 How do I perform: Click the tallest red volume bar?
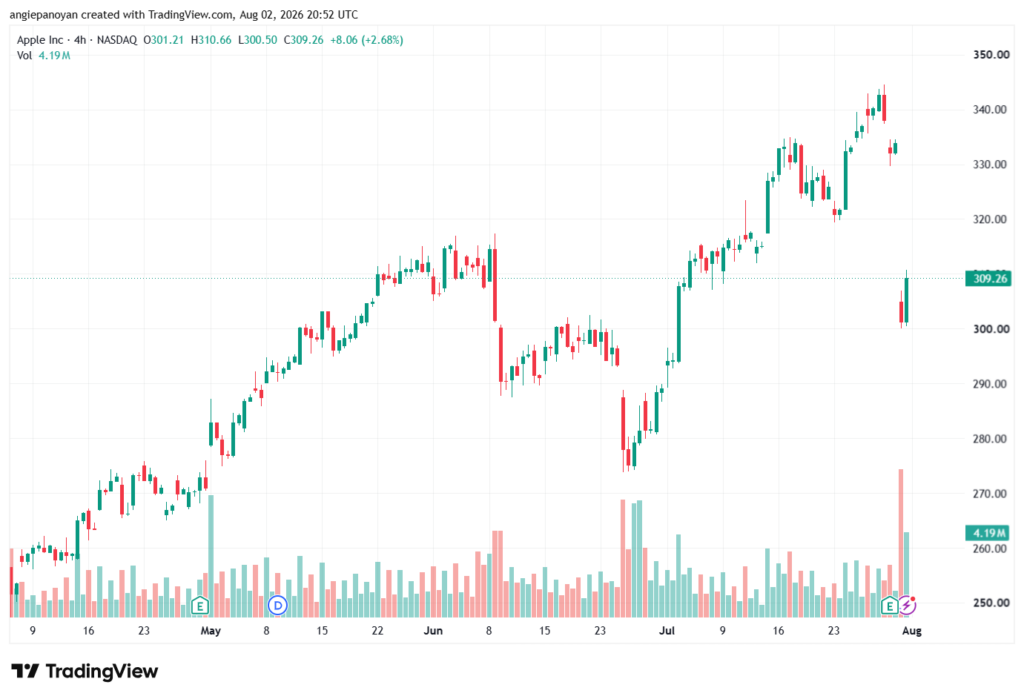coord(901,543)
